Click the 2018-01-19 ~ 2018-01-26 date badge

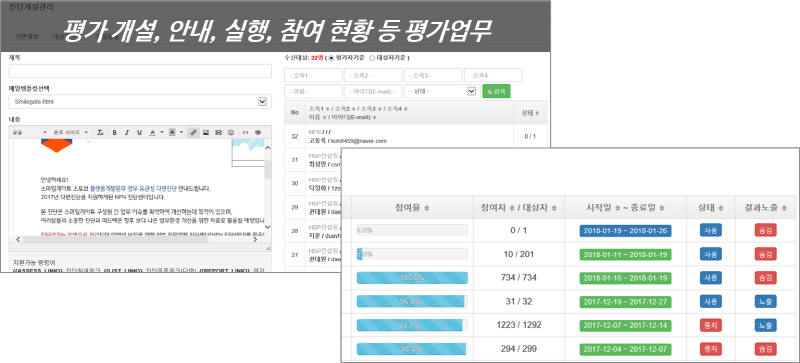[626, 230]
